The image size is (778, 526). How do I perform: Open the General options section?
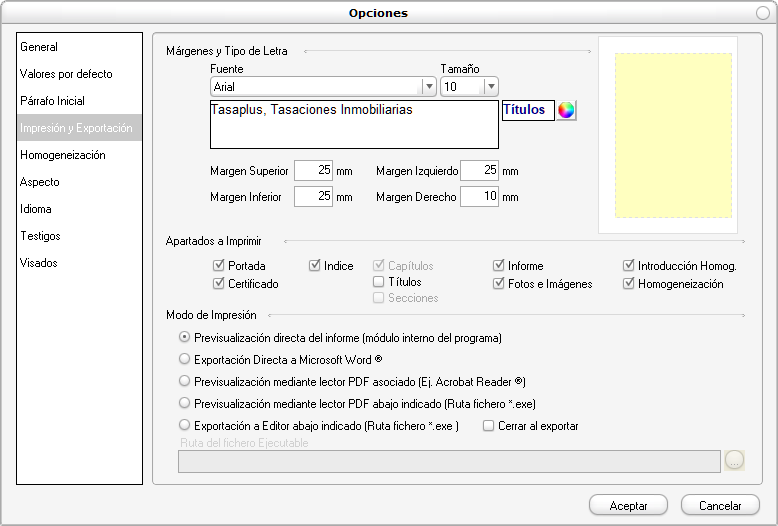tap(39, 47)
